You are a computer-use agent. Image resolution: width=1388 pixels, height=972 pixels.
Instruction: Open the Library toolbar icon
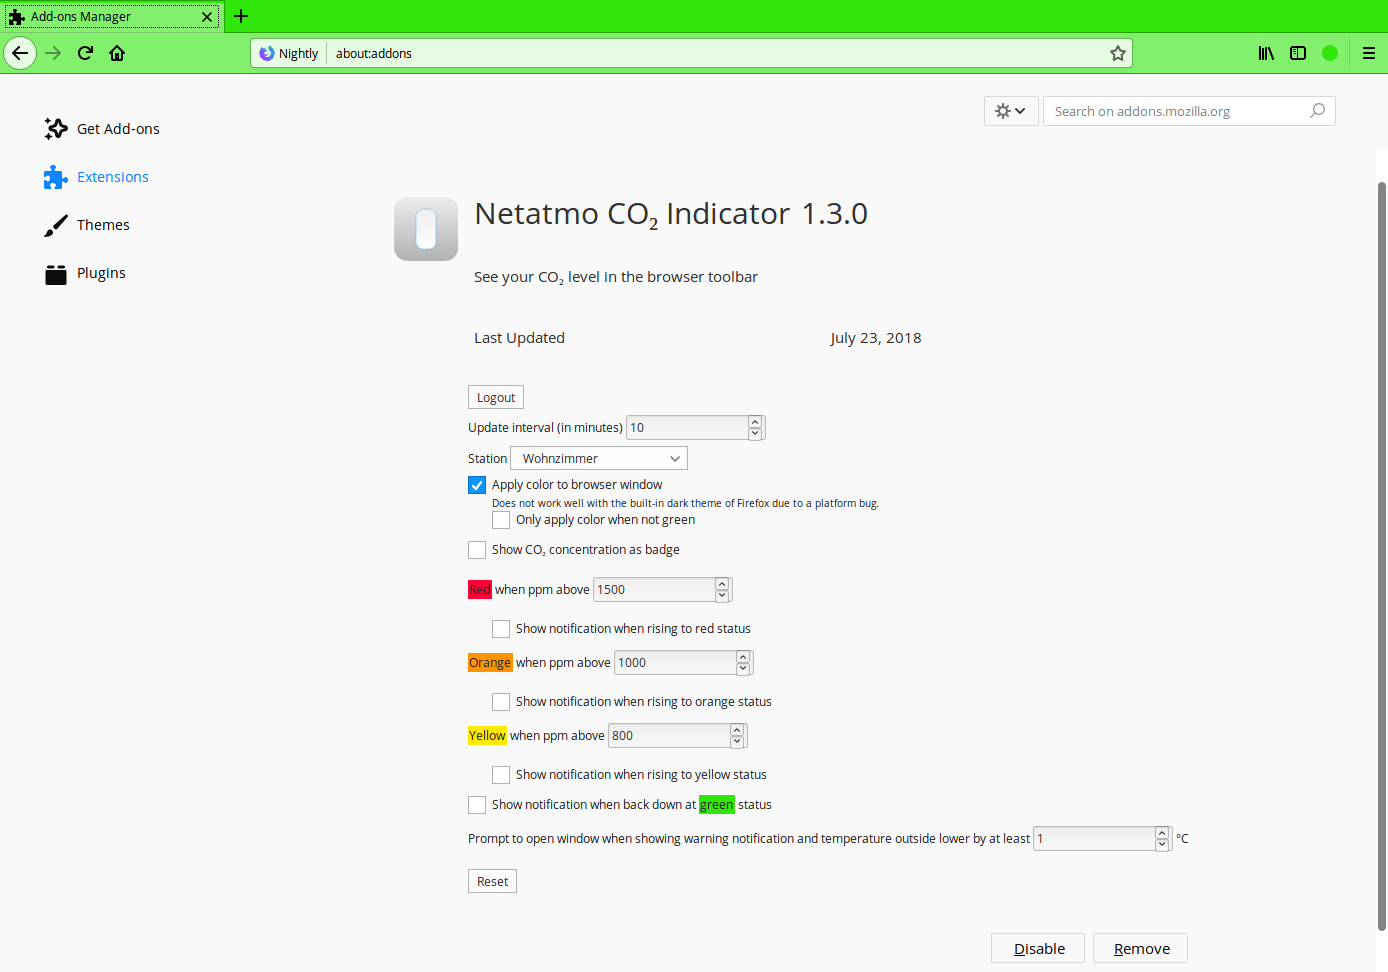(x=1266, y=53)
